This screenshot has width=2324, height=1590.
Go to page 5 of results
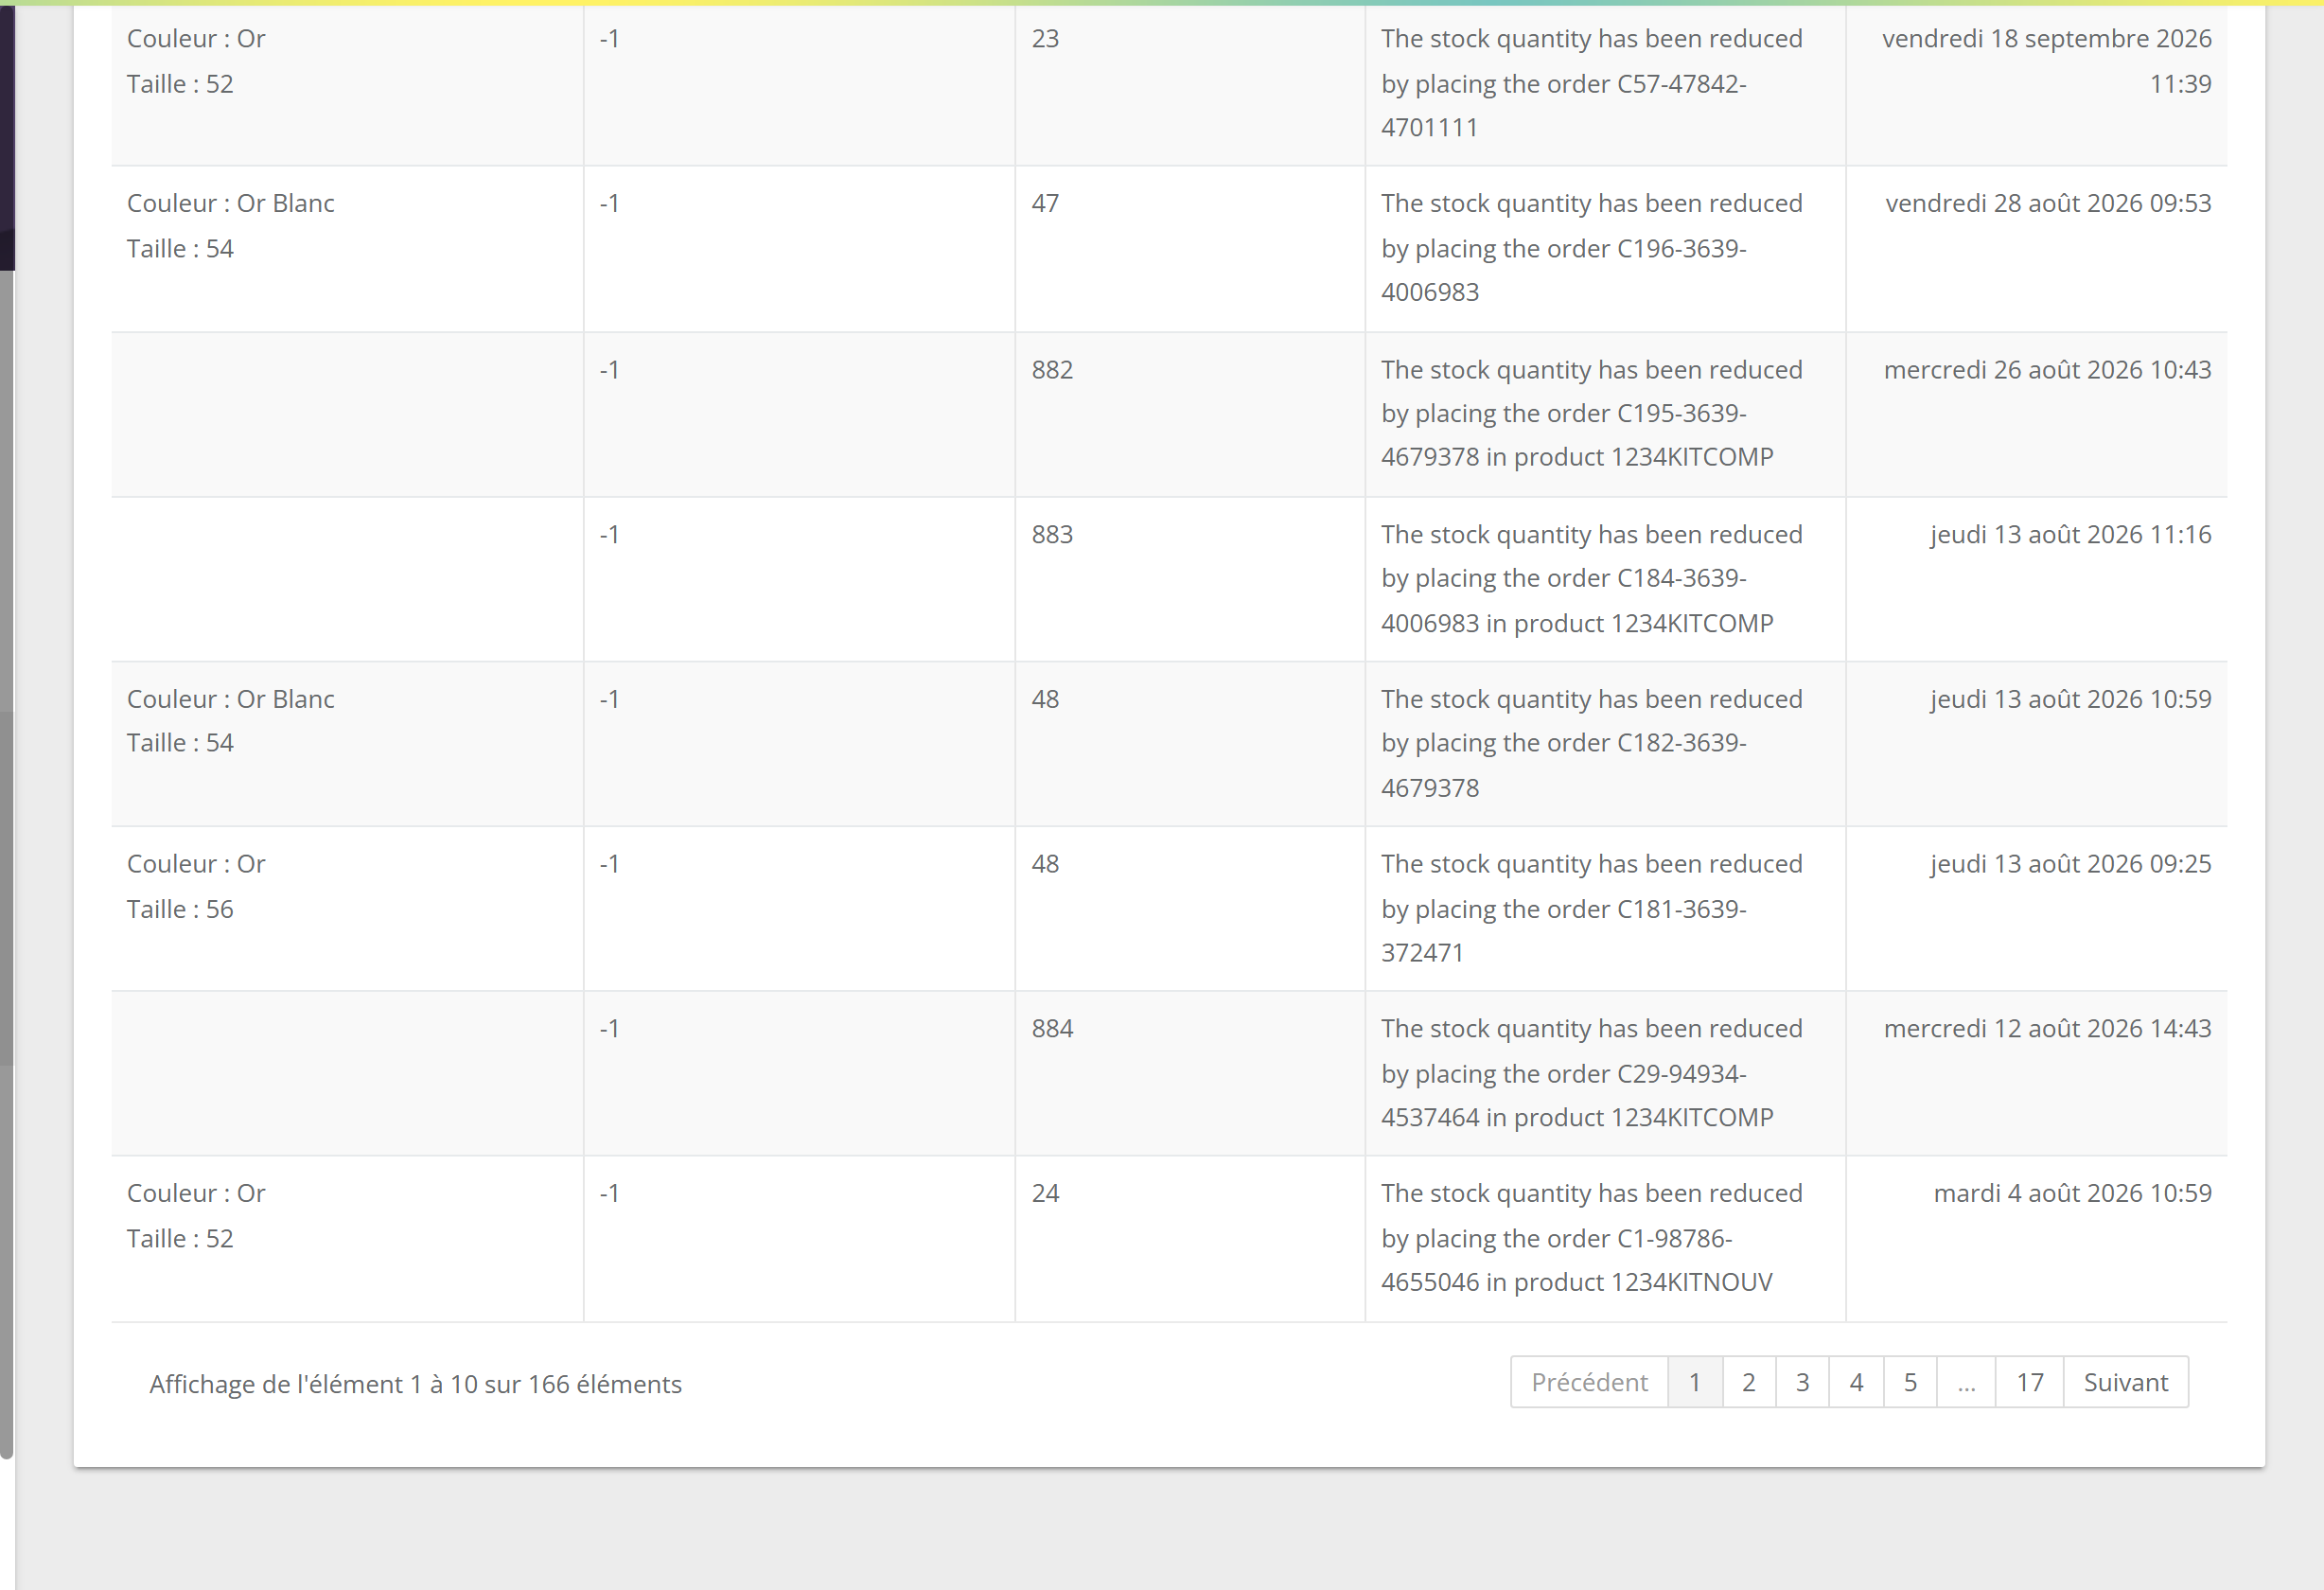click(x=1911, y=1382)
